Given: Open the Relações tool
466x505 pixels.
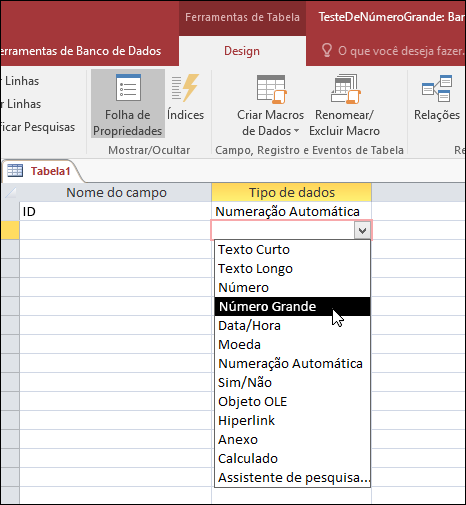Looking at the screenshot, I should tap(437, 97).
